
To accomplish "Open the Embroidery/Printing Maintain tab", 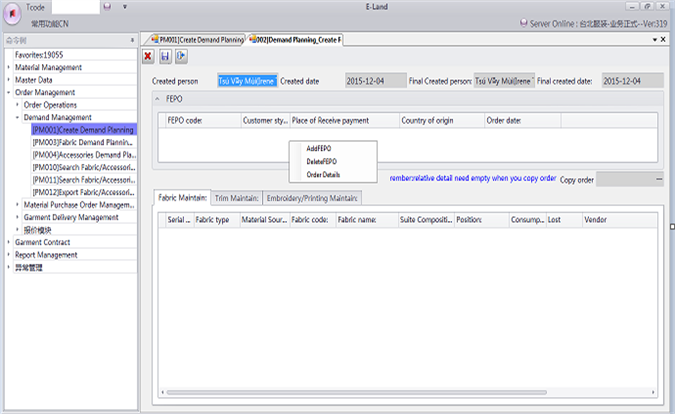I will coord(312,198).
